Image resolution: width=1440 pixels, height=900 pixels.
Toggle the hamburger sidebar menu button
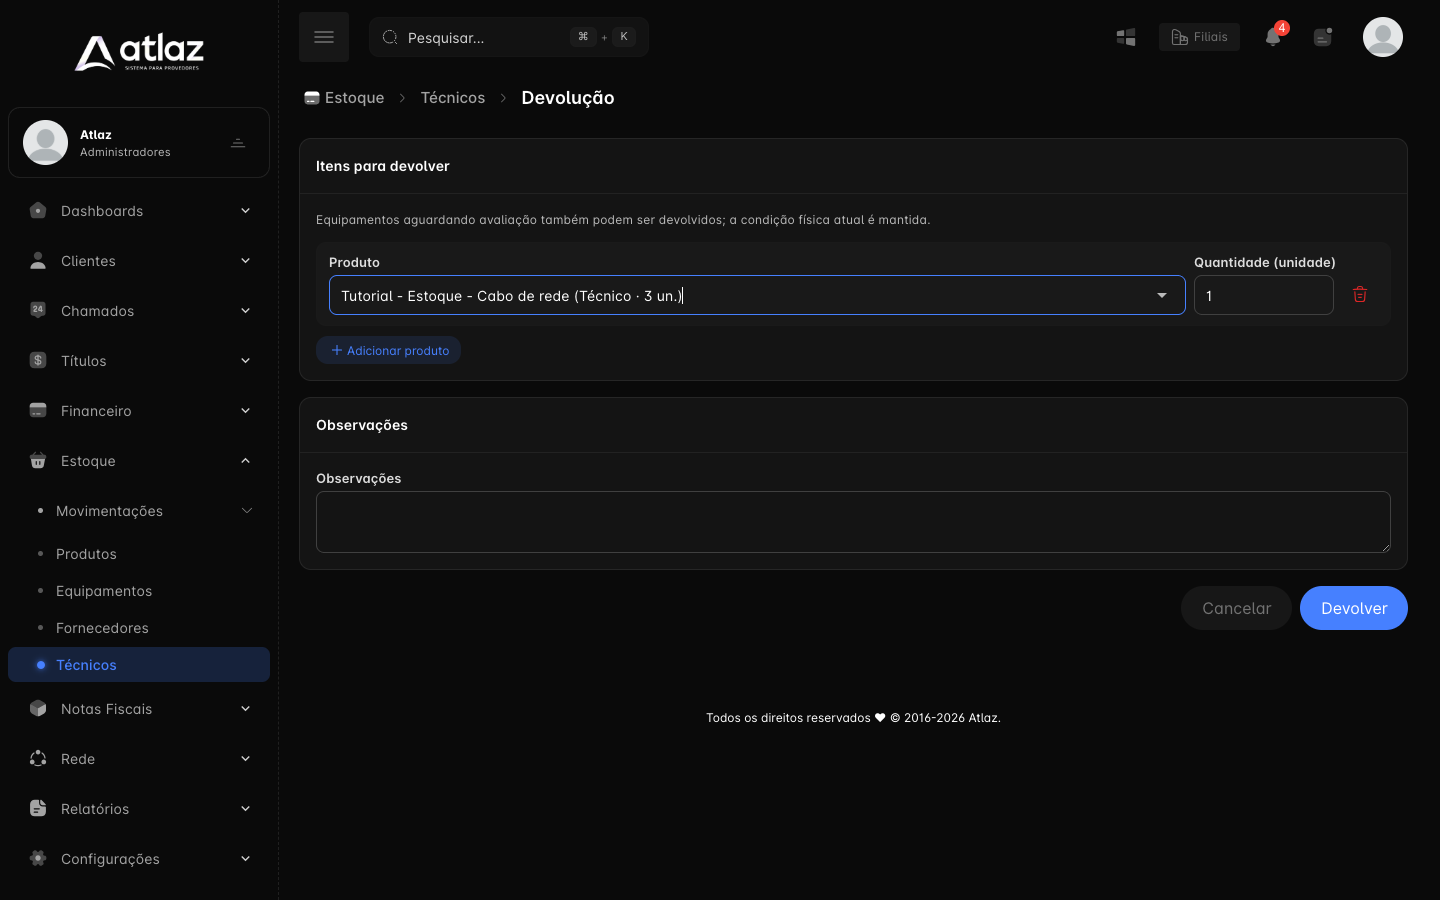pos(324,37)
